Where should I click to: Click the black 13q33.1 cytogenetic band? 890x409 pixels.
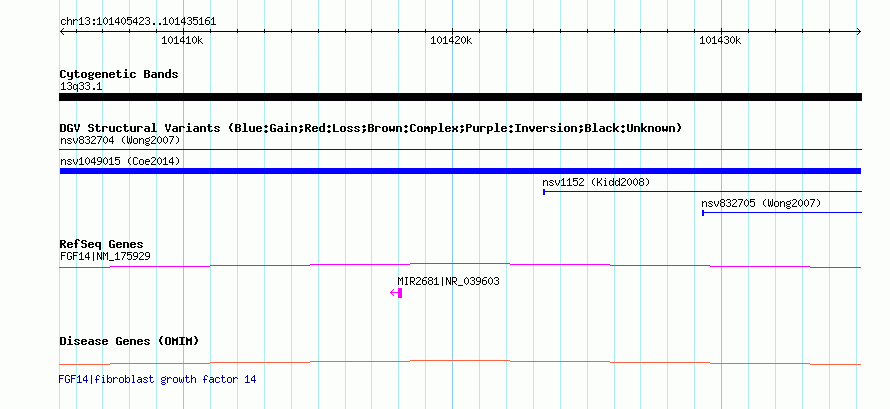pos(460,97)
